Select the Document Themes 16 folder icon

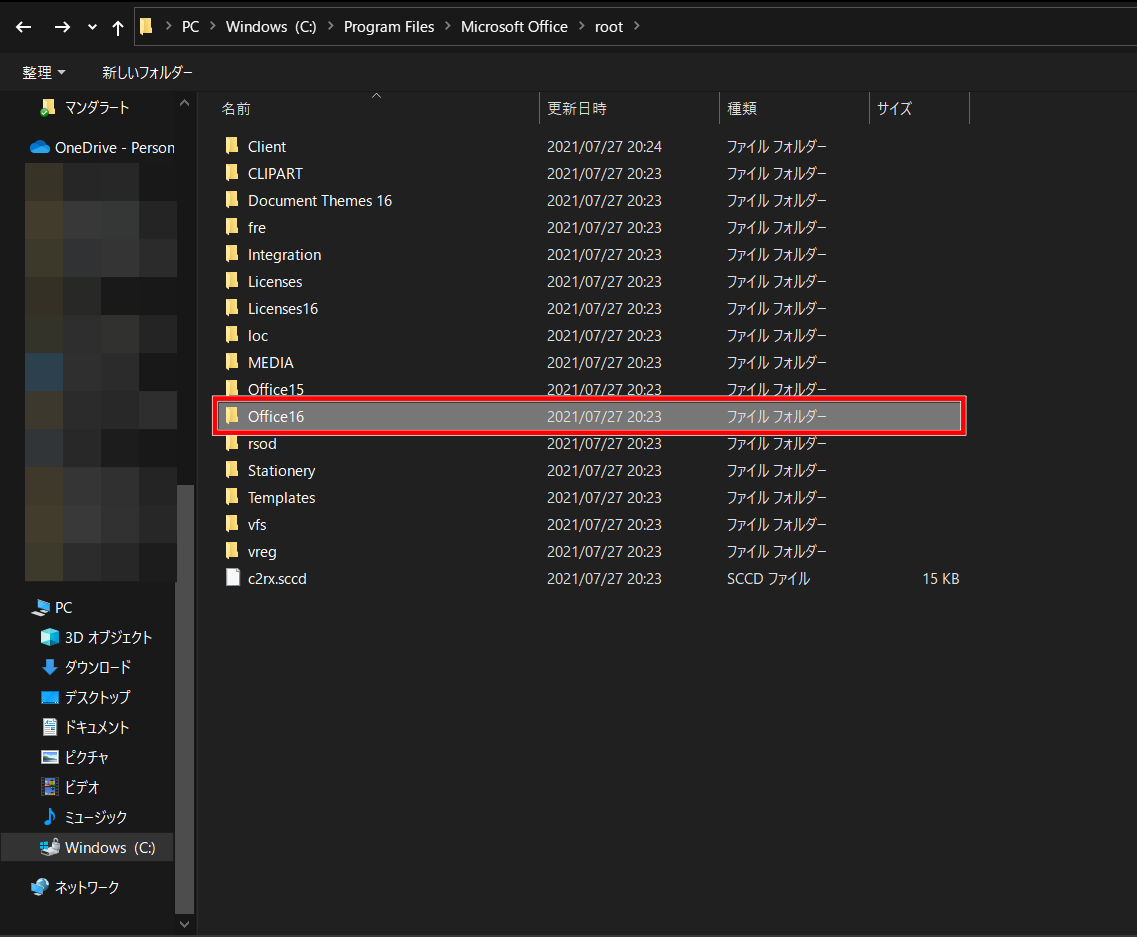pos(232,199)
